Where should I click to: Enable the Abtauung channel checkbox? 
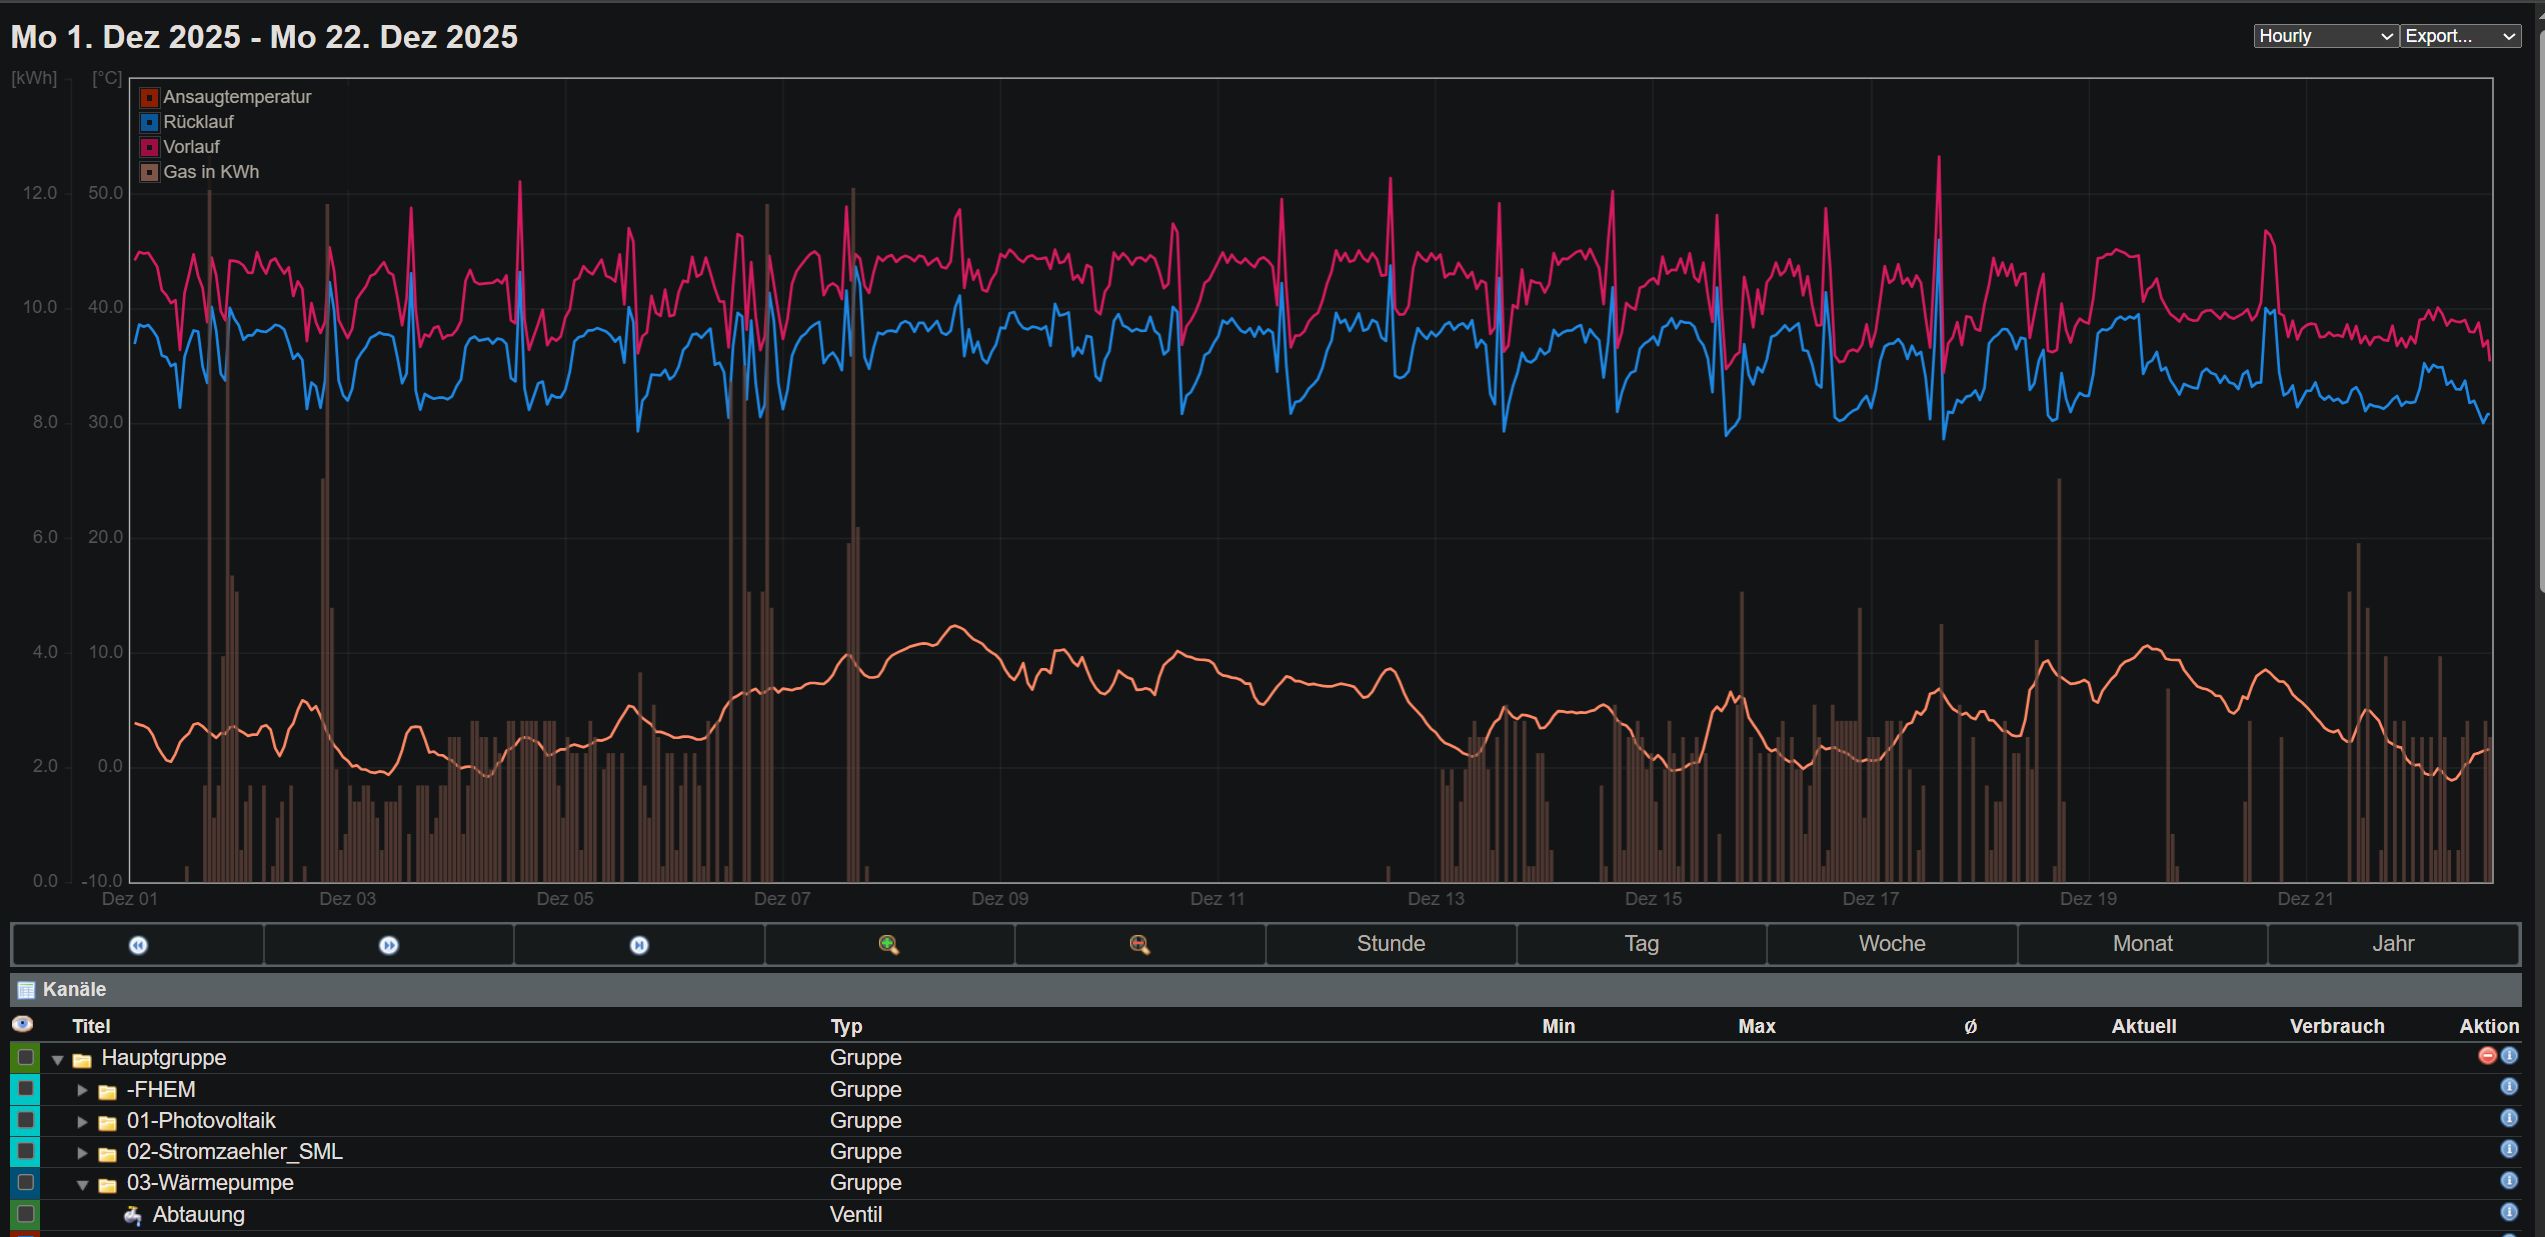click(x=26, y=1214)
